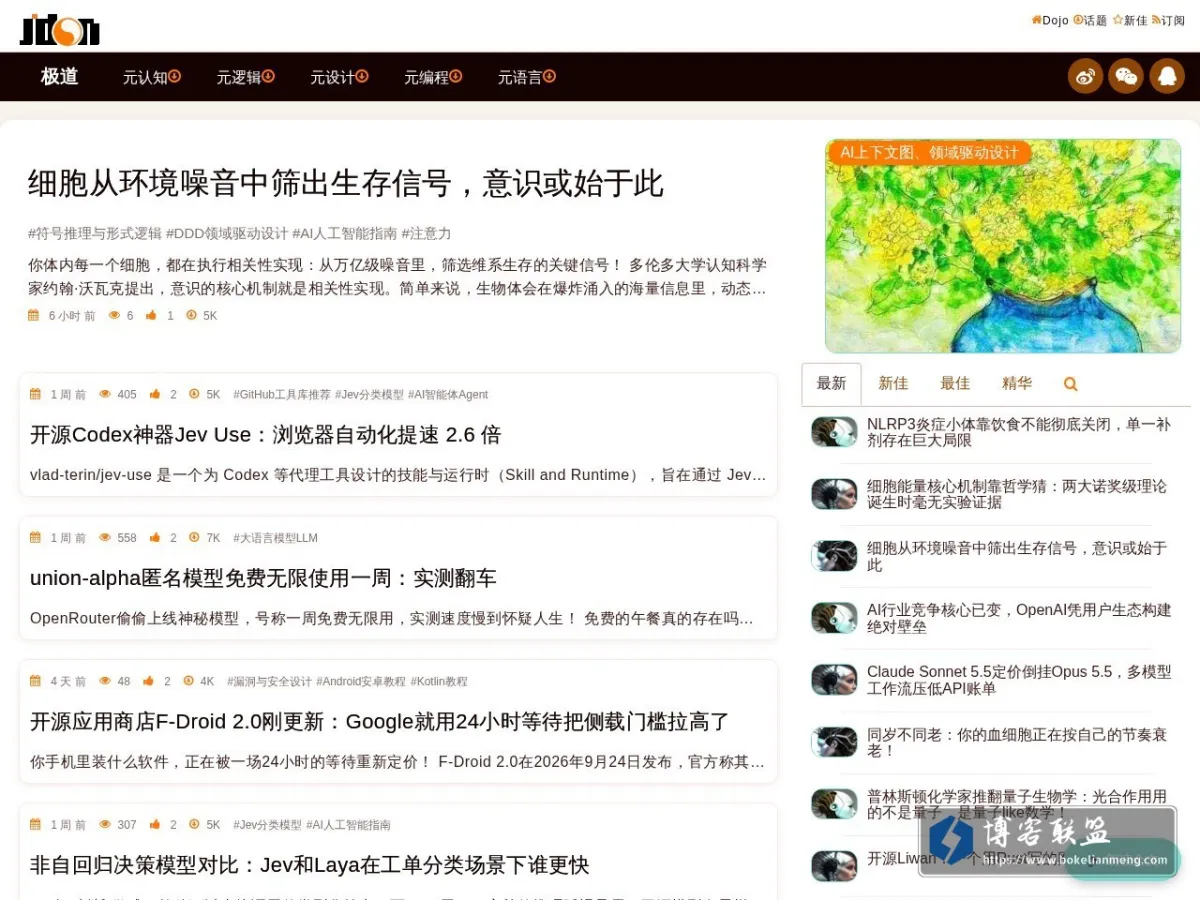Viewport: 1200px width, 900px height.
Task: Click avatar beside AI行业竞争核心已变 article
Action: [x=834, y=618]
